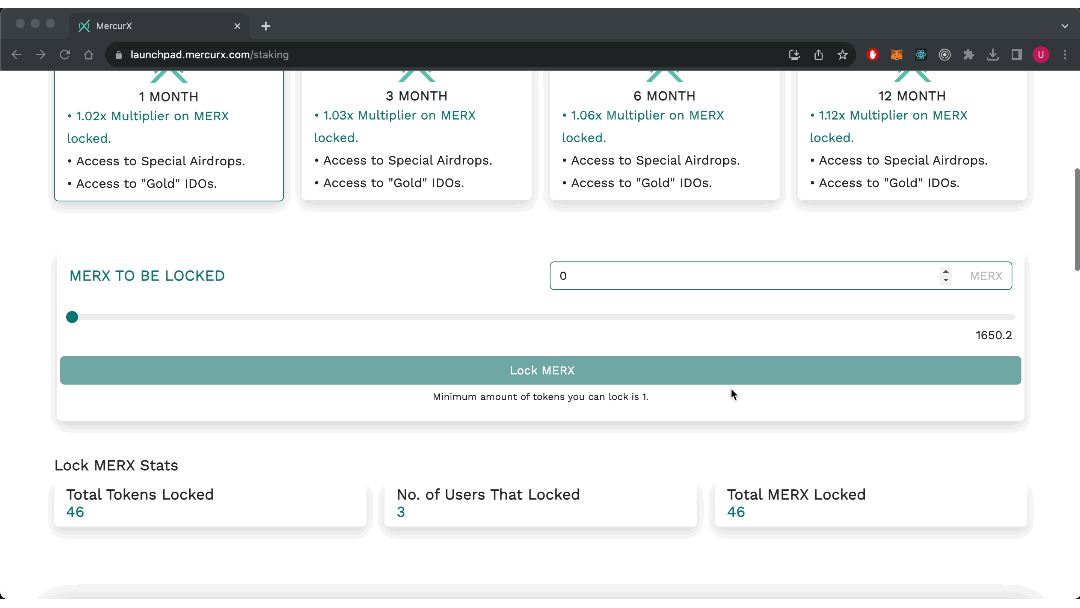Click the Total Tokens Locked value 46

coord(75,512)
